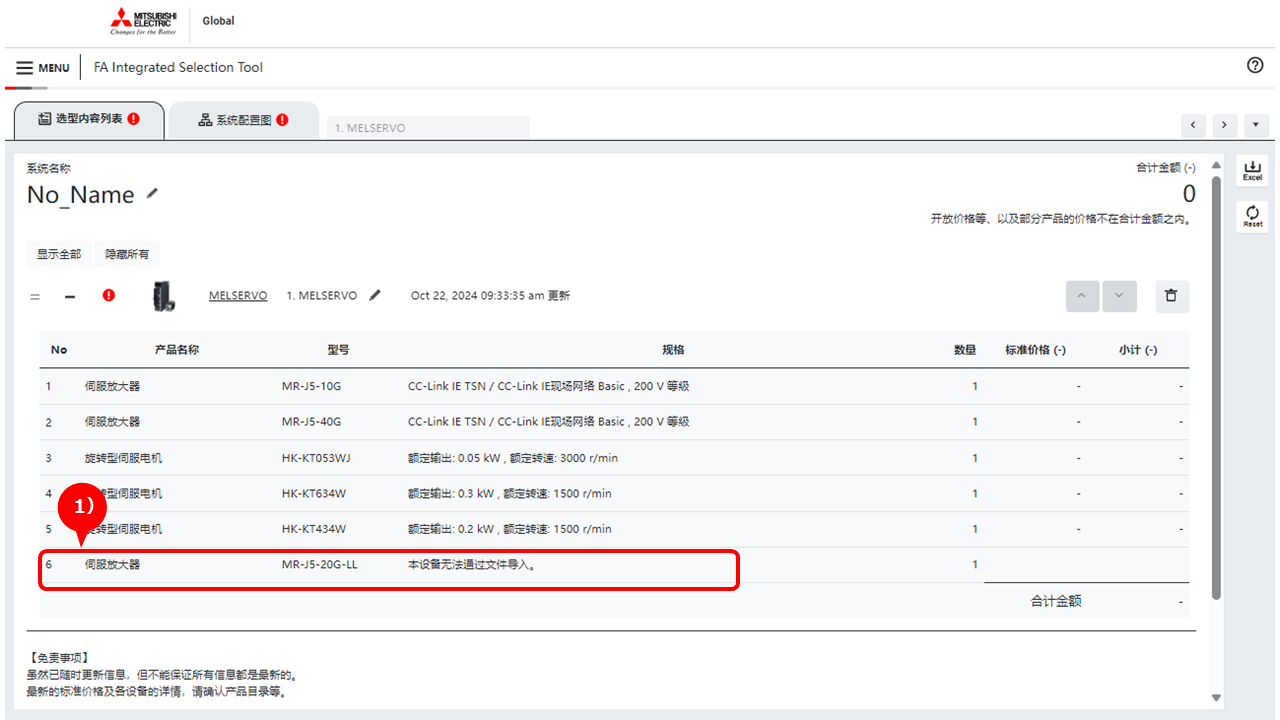This screenshot has width=1280, height=720.
Task: Open the tab list dropdown arrow
Action: click(x=1256, y=125)
